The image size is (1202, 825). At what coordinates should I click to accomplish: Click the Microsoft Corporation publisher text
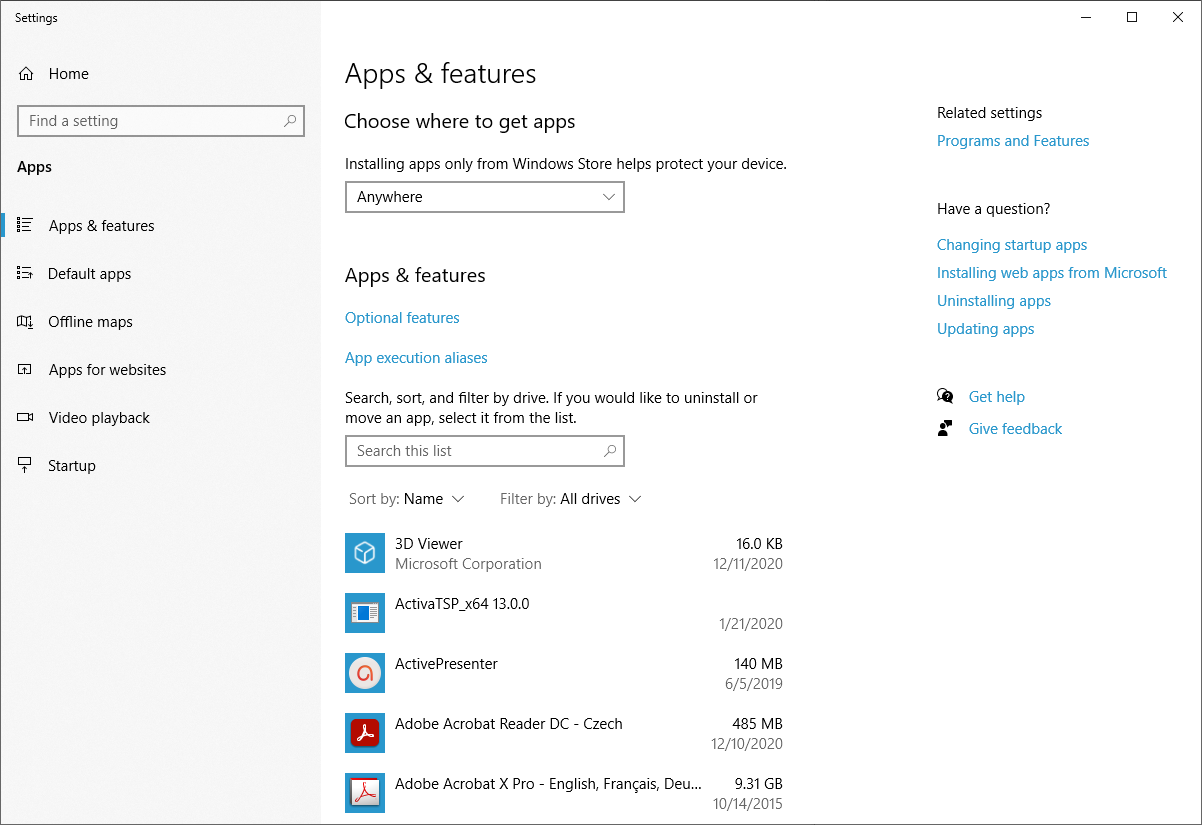click(x=468, y=564)
